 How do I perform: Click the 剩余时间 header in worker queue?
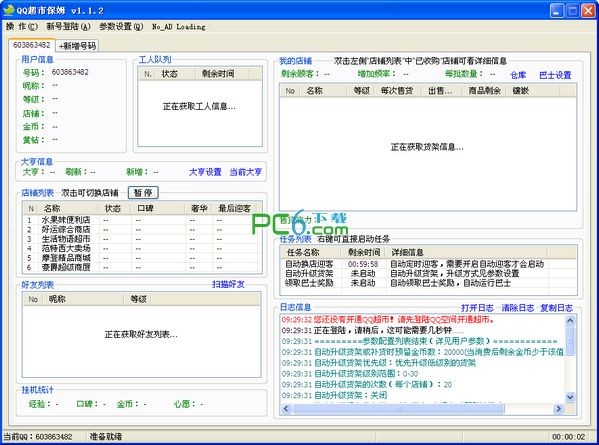(222, 74)
